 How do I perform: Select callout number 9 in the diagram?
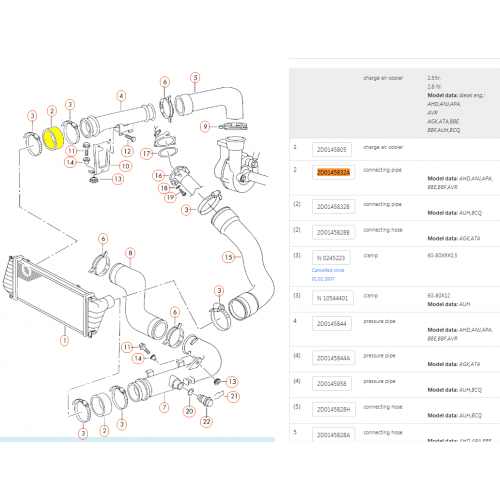(x=205, y=126)
